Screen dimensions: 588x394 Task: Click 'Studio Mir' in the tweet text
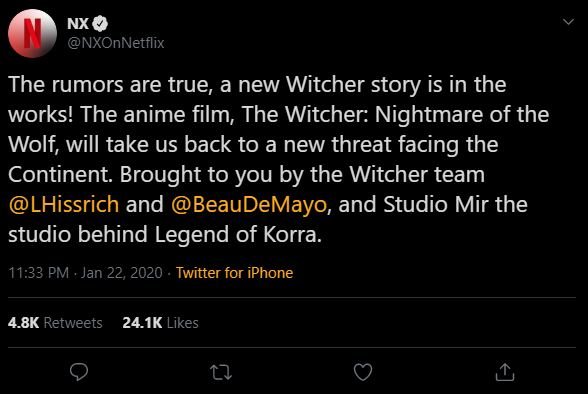coord(436,205)
